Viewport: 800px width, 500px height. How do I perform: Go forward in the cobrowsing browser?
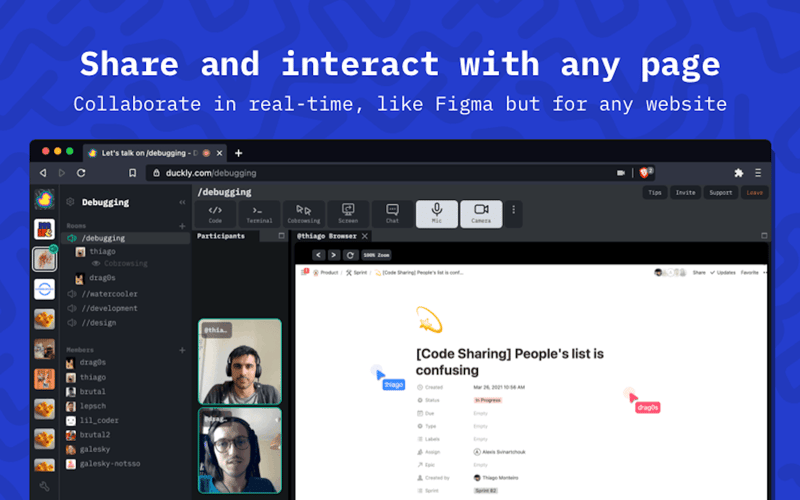click(x=334, y=255)
